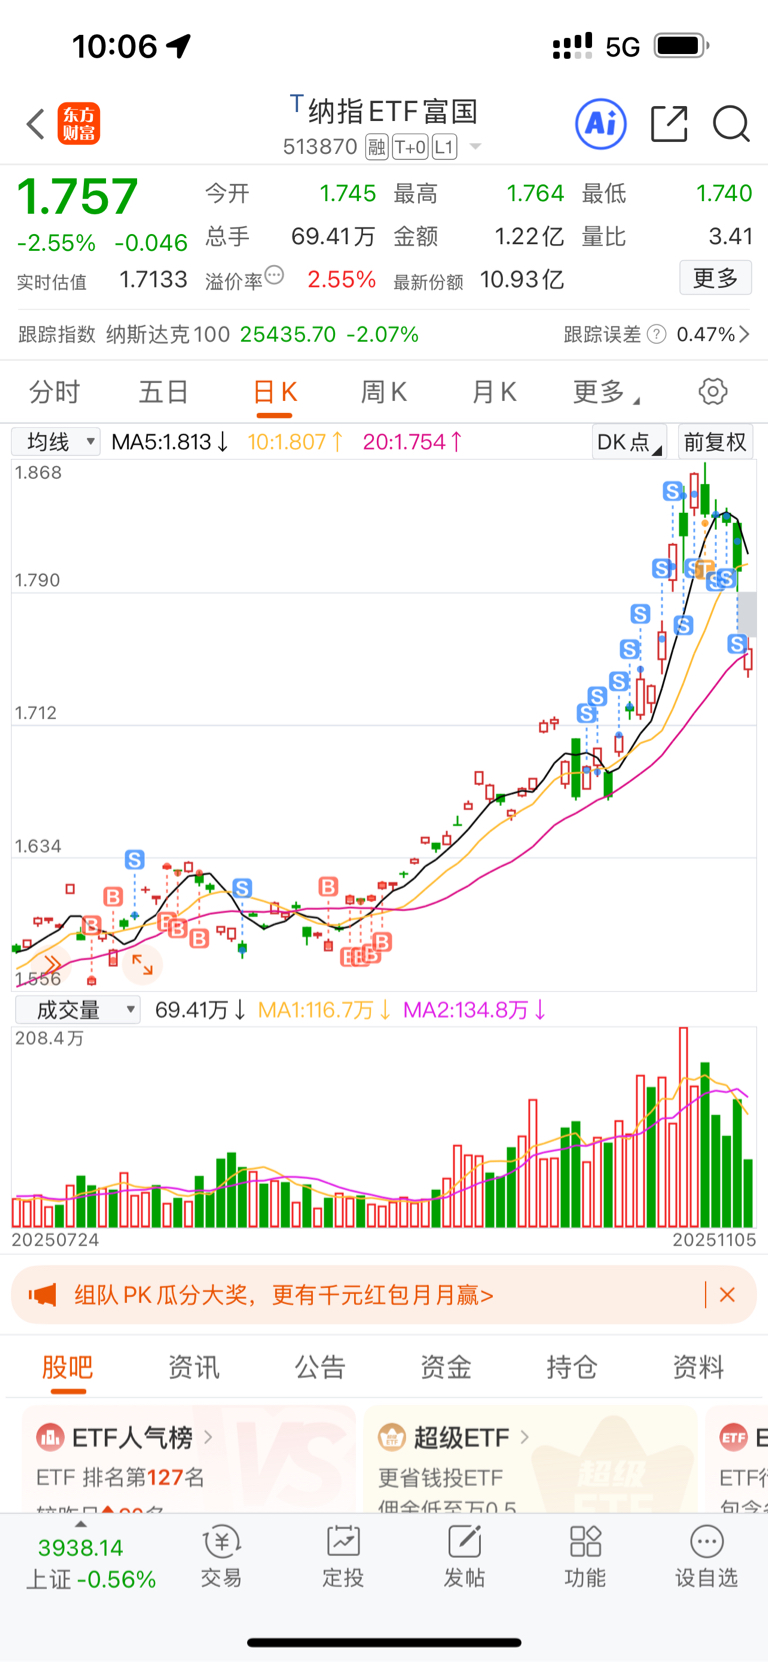
Task: Open the search magnifier icon
Action: coord(731,124)
